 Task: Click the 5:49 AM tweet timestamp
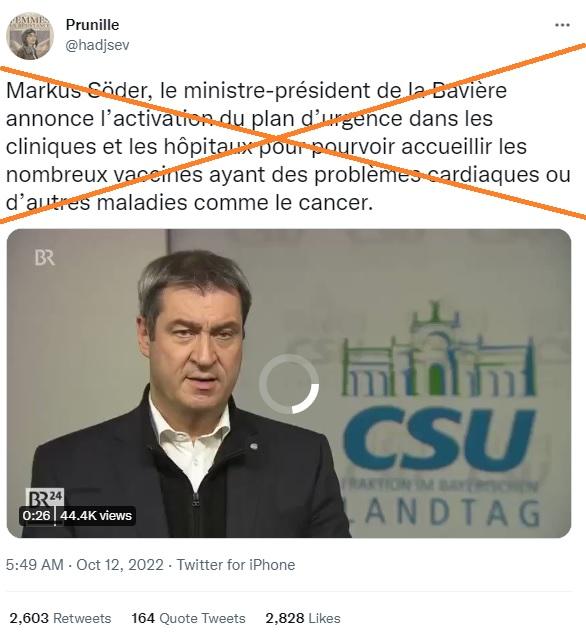(x=35, y=565)
